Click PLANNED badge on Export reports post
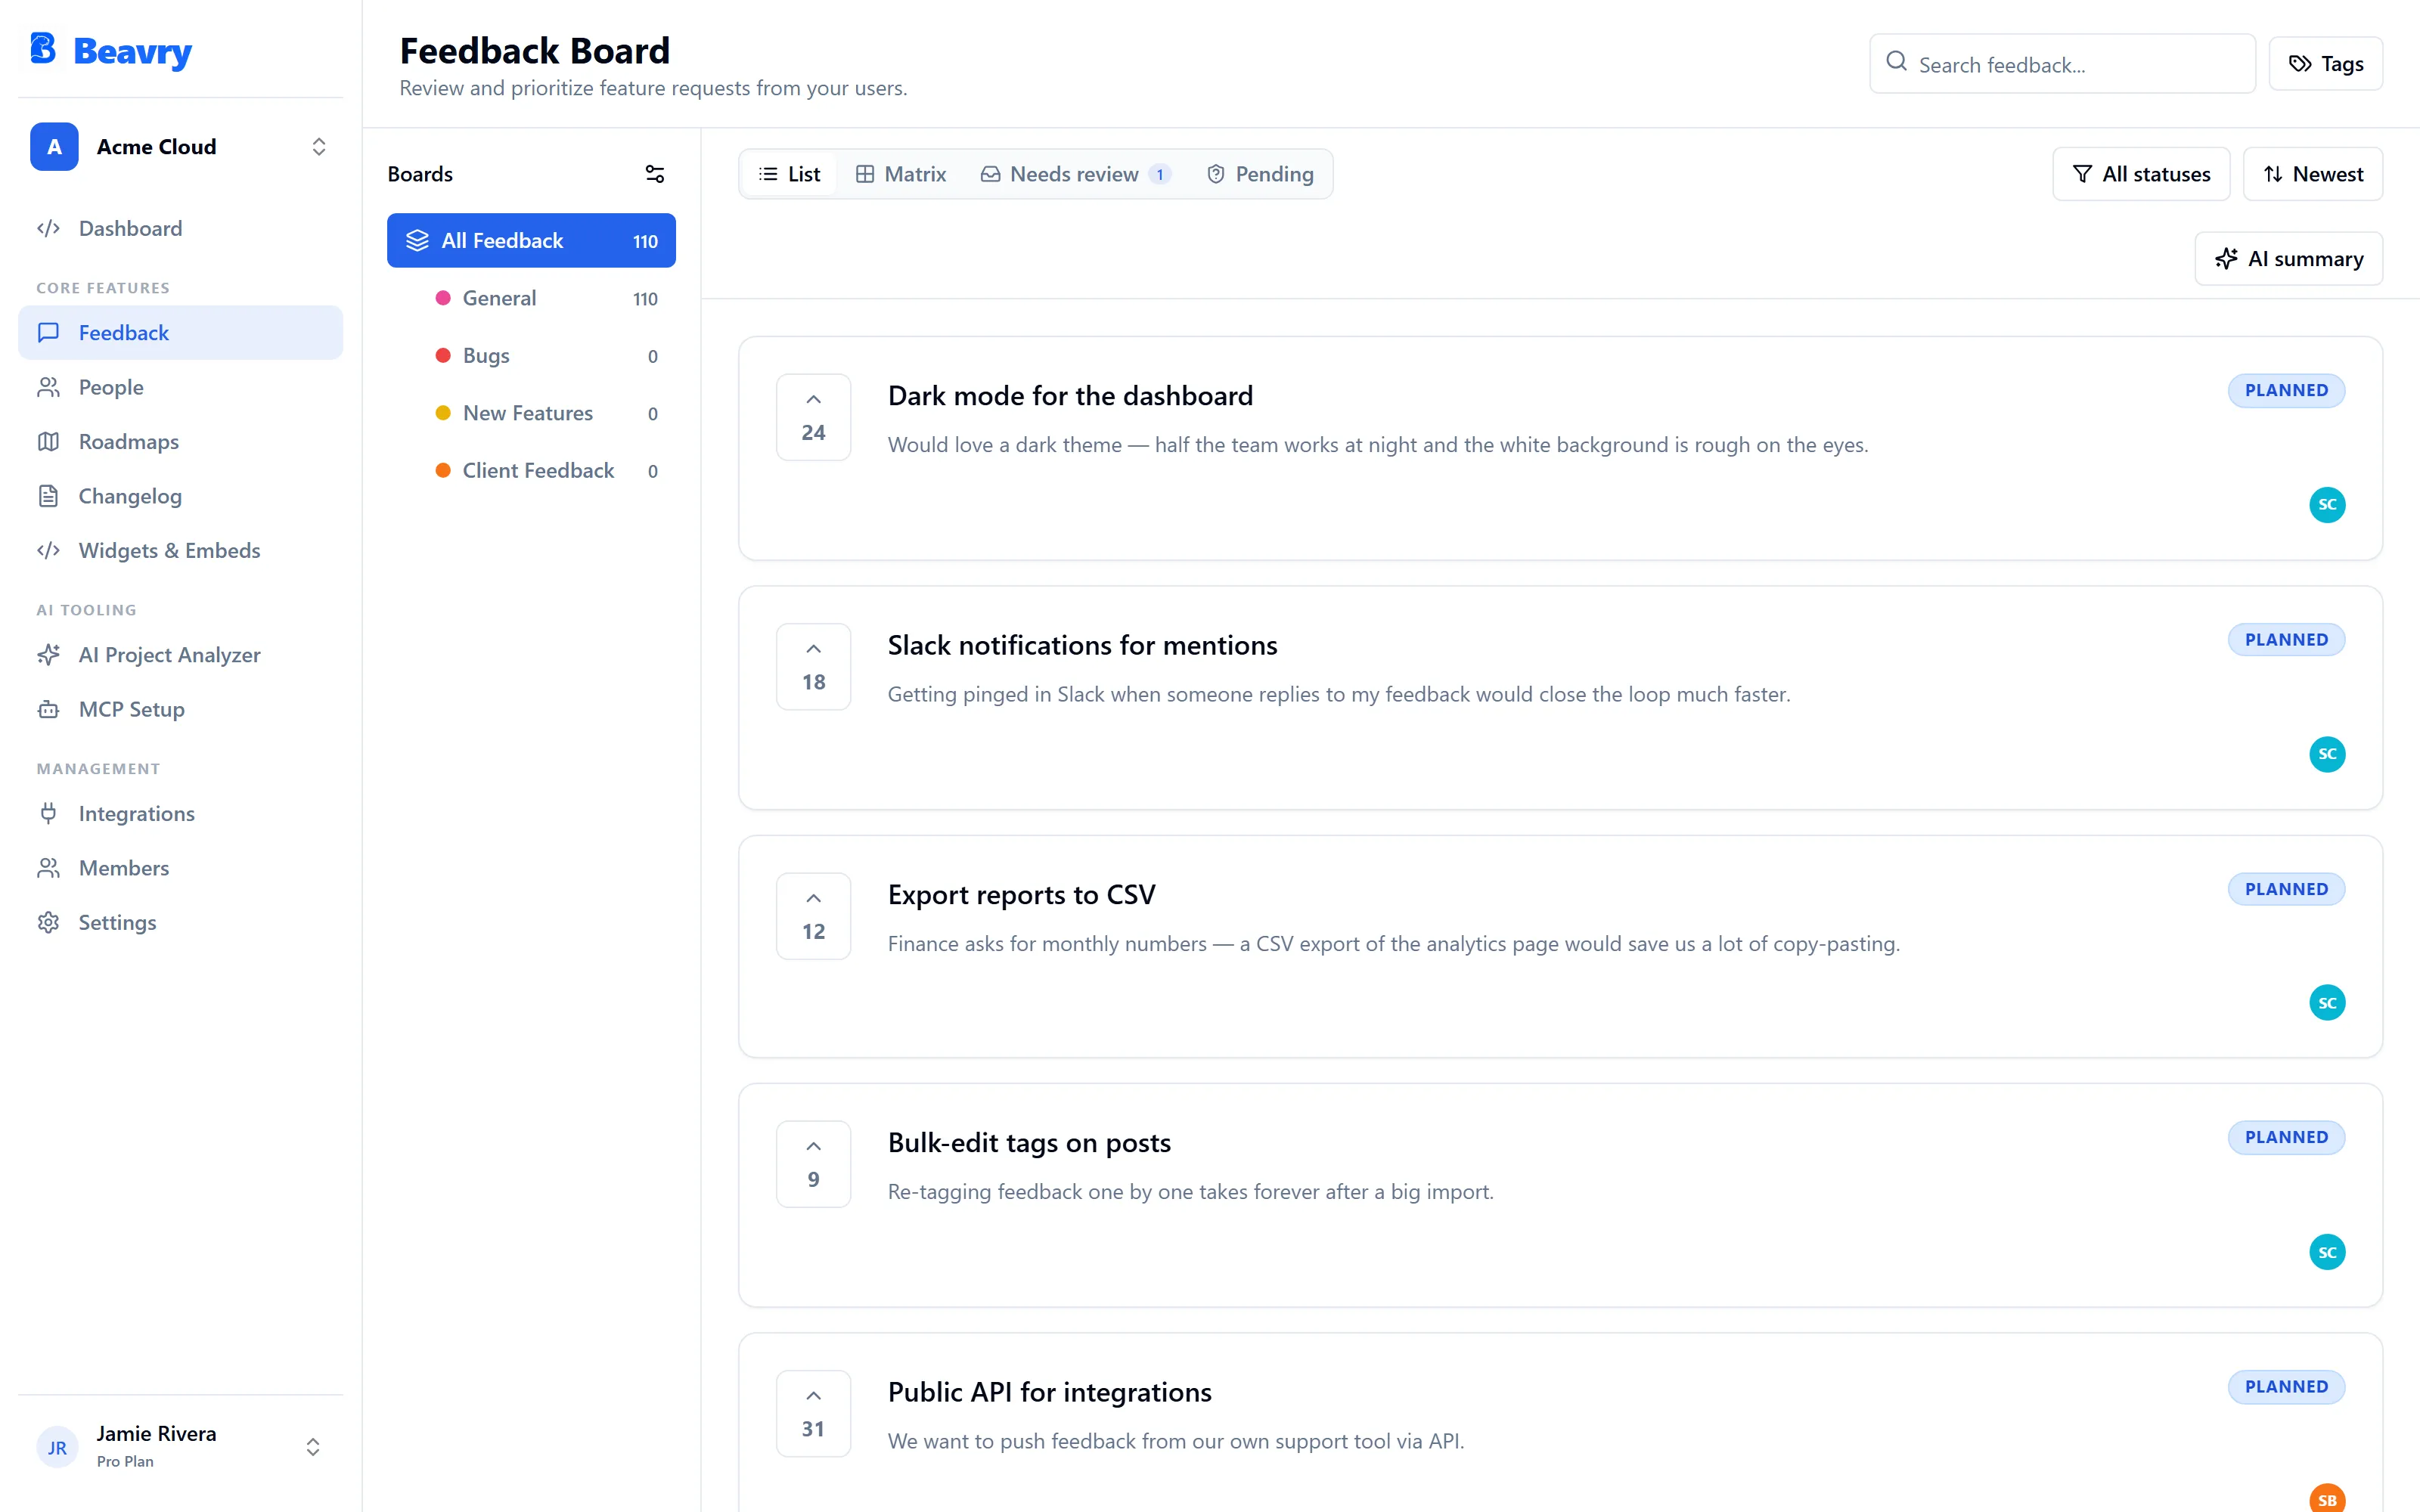This screenshot has width=2420, height=1512. [2286, 889]
